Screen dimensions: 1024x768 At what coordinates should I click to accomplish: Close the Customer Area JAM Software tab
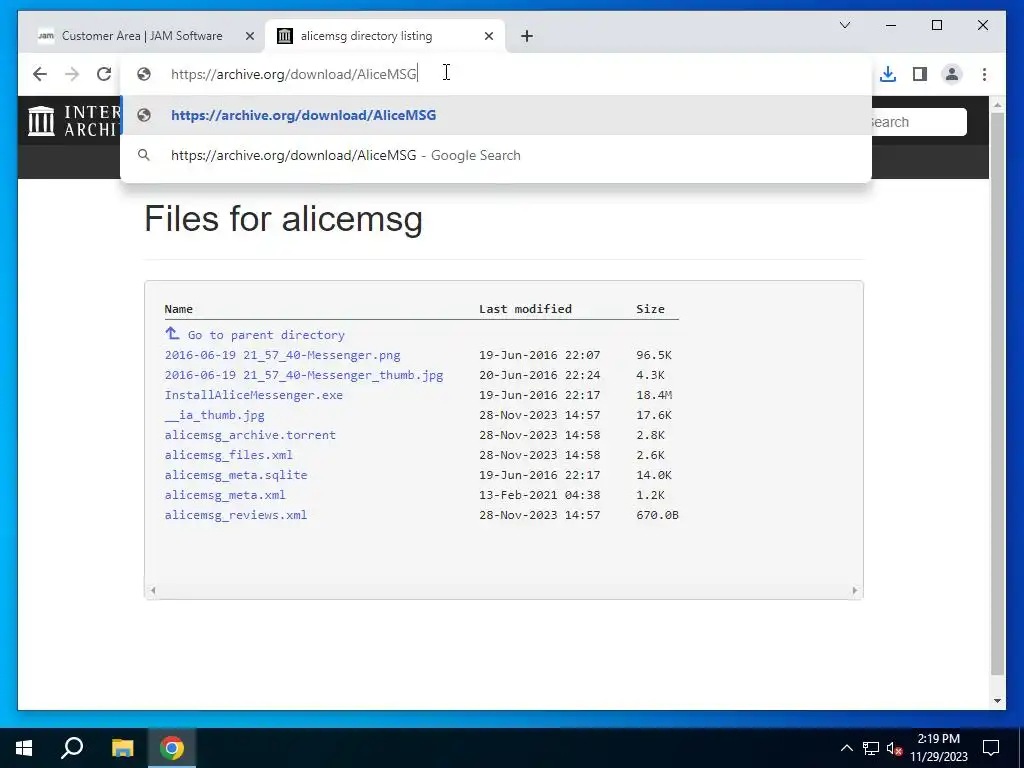coord(249,37)
